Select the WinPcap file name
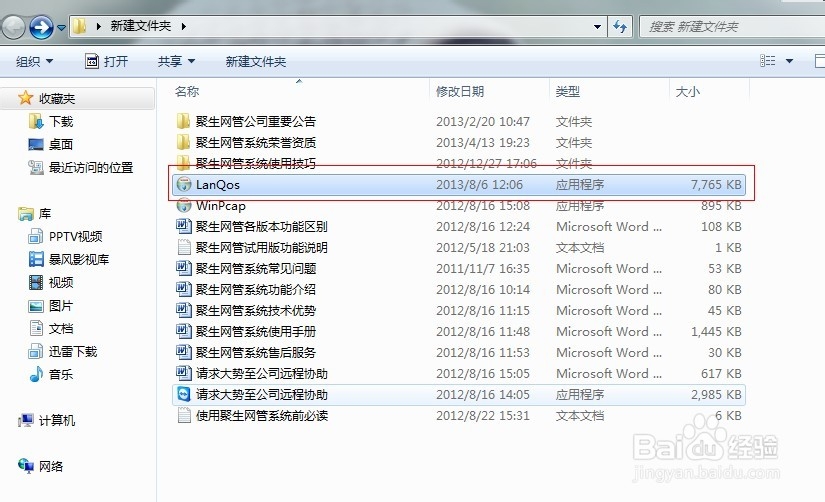The image size is (825, 502). click(221, 206)
